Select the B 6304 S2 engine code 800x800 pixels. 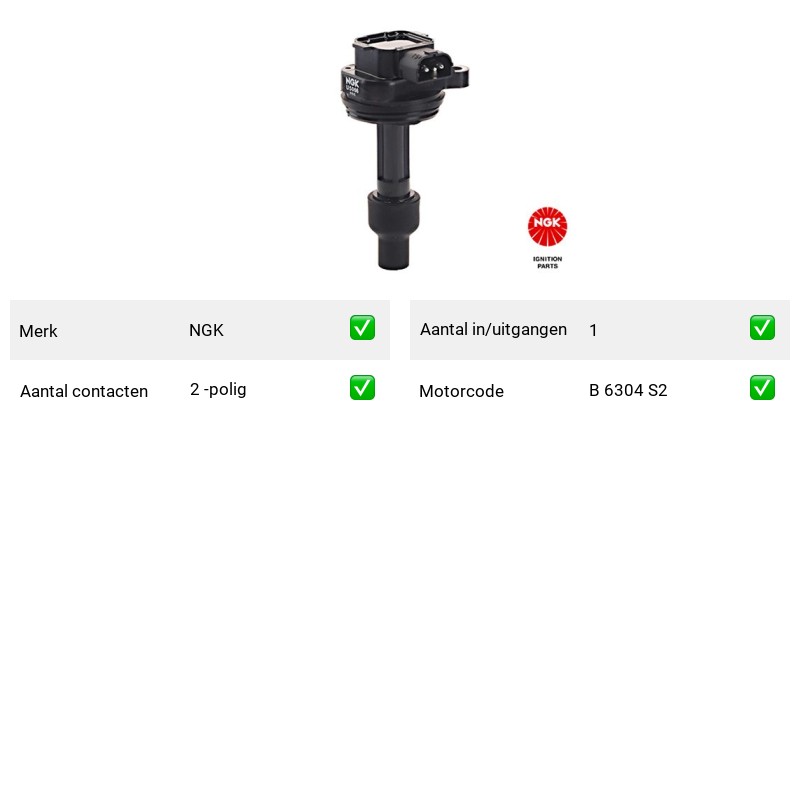pyautogui.click(x=628, y=390)
